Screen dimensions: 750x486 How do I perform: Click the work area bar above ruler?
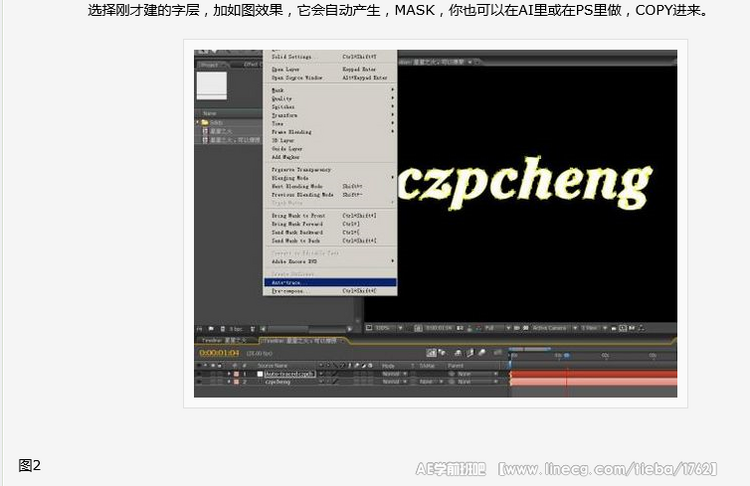[x=530, y=349]
